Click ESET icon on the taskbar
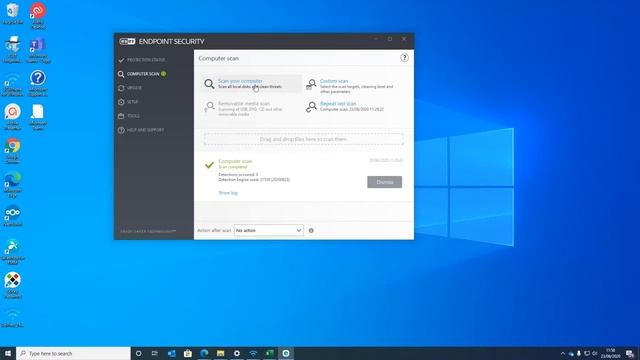640x360 pixels. (286, 353)
